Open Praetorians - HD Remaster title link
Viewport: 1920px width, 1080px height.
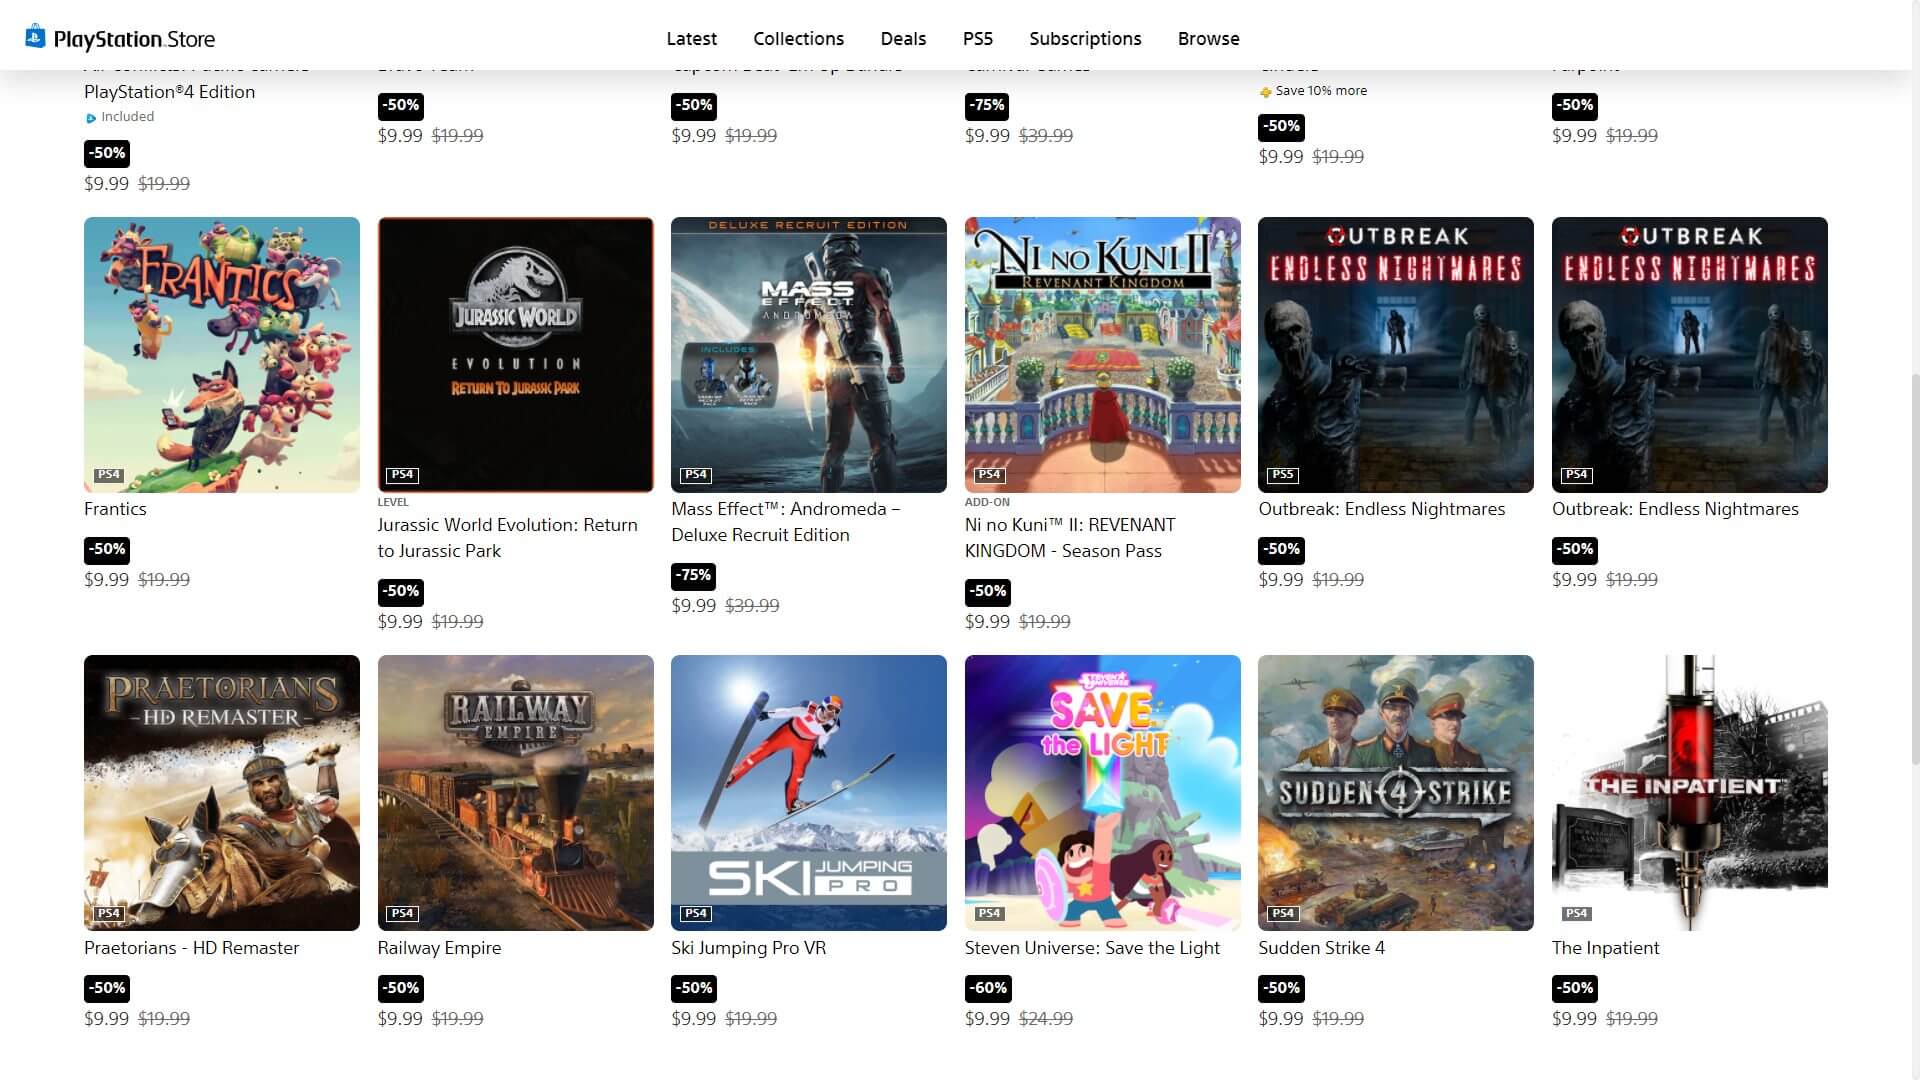[x=191, y=947]
